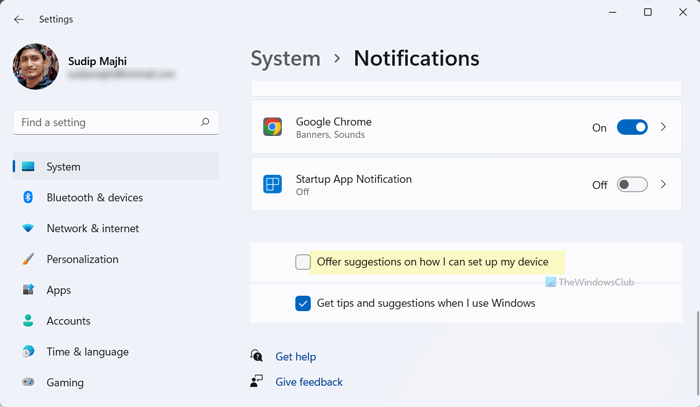700x407 pixels.
Task: Click the Google Chrome app icon
Action: coord(272,127)
